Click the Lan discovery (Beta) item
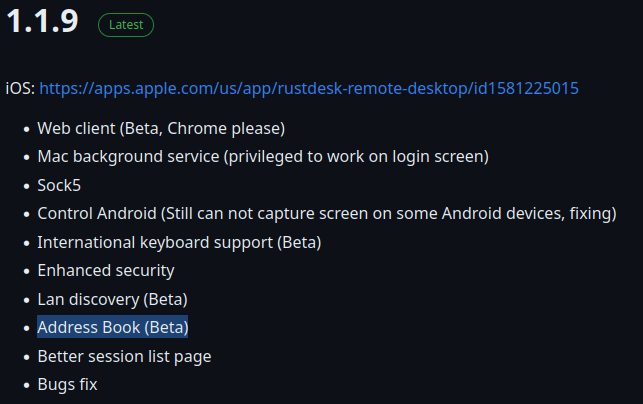The image size is (643, 404). click(x=112, y=299)
